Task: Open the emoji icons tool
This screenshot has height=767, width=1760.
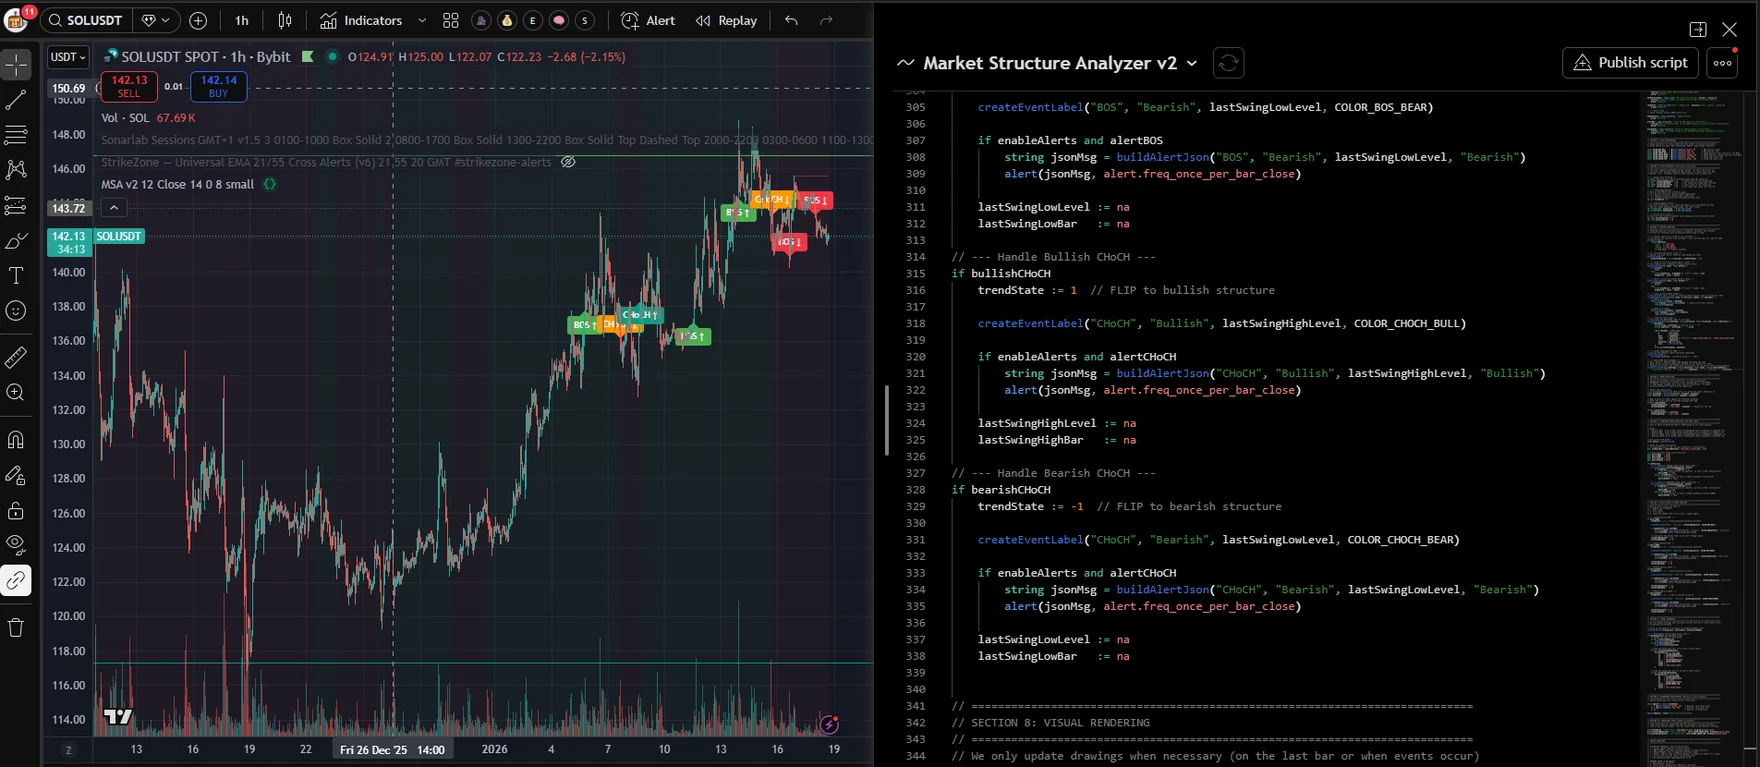Action: [x=16, y=311]
